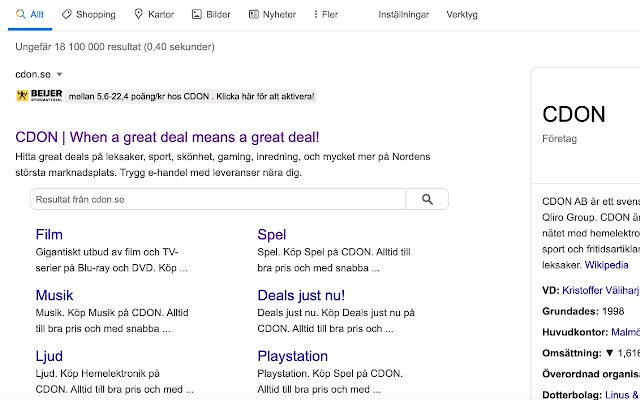This screenshot has height=400, width=640.
Task: Click the magnifier search button for cdon.se
Action: pyautogui.click(x=427, y=199)
